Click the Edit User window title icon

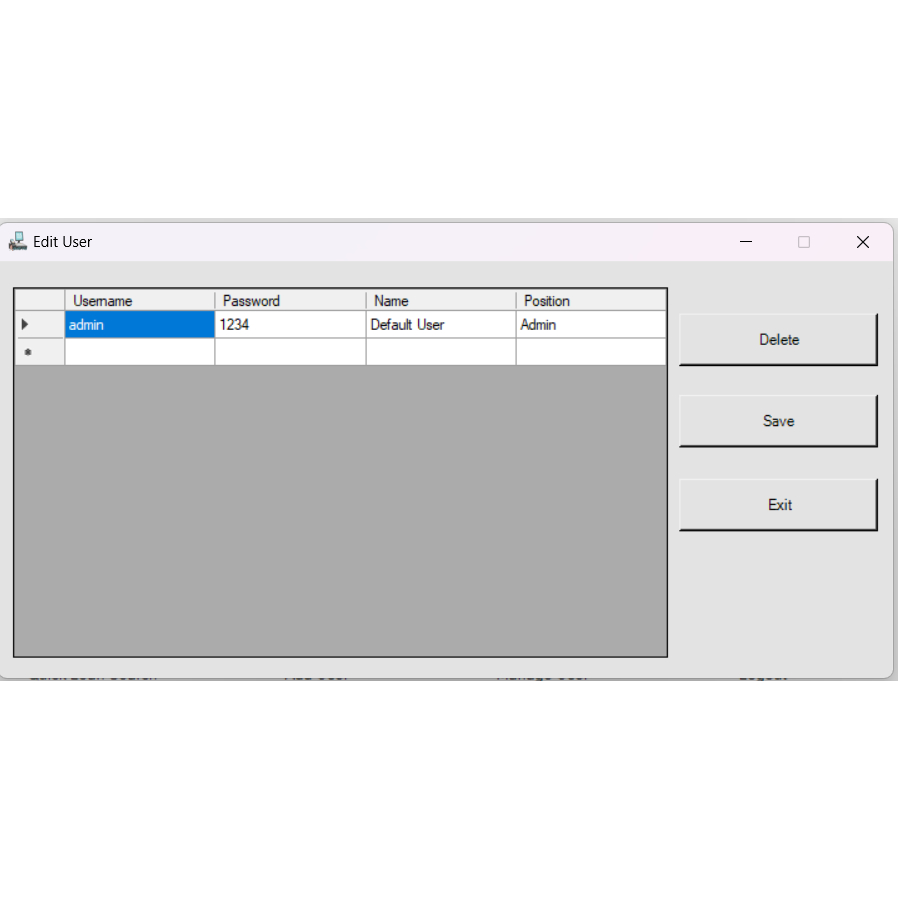pos(17,241)
